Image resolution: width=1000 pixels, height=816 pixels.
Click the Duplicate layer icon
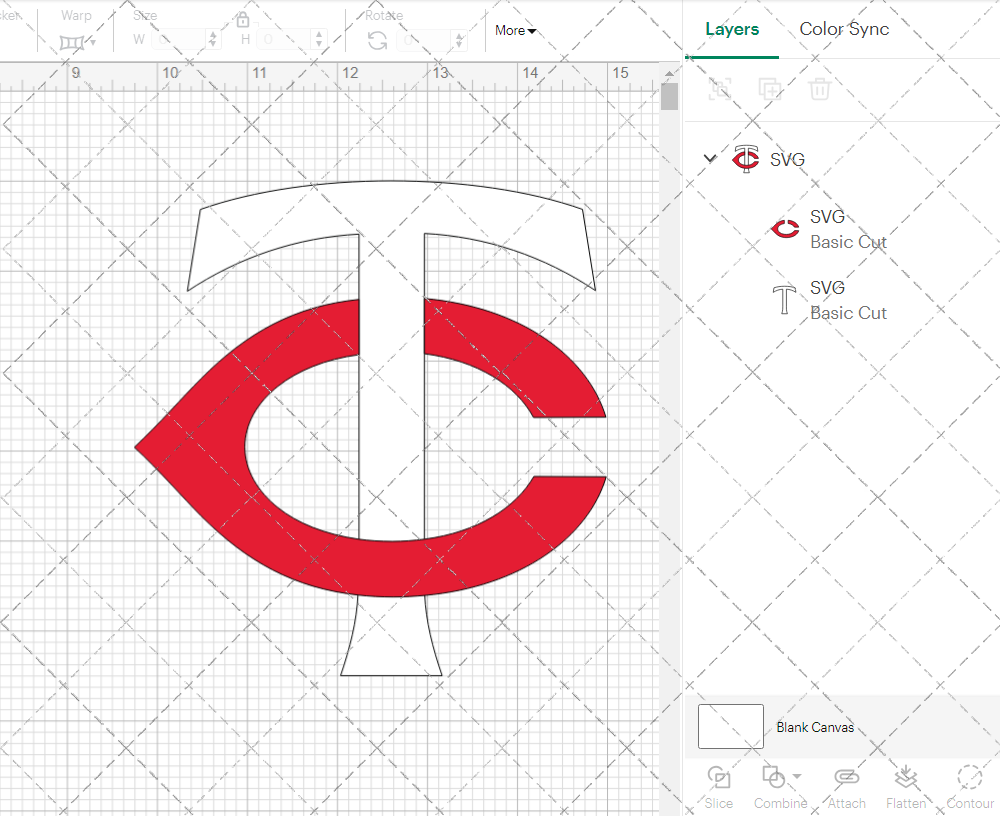tap(770, 89)
